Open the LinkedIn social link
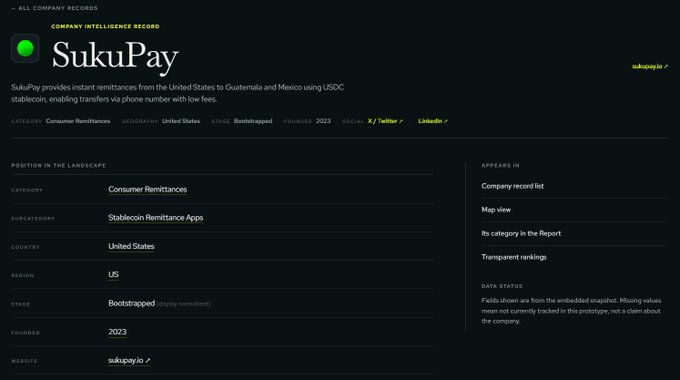680x380 pixels. coord(433,121)
